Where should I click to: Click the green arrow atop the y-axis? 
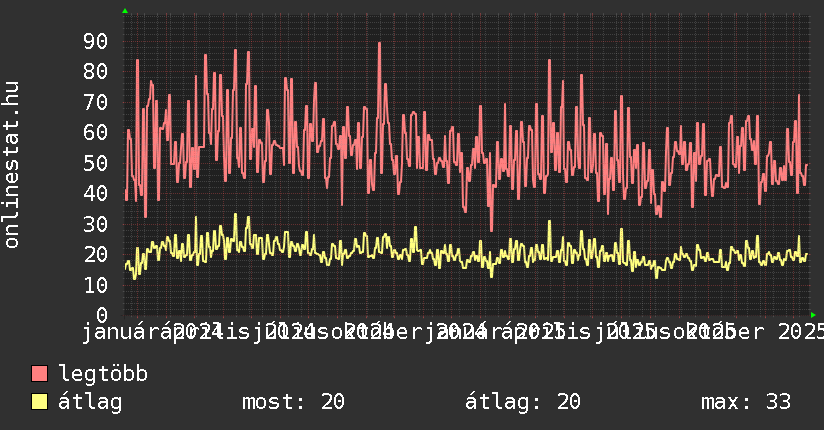(125, 11)
